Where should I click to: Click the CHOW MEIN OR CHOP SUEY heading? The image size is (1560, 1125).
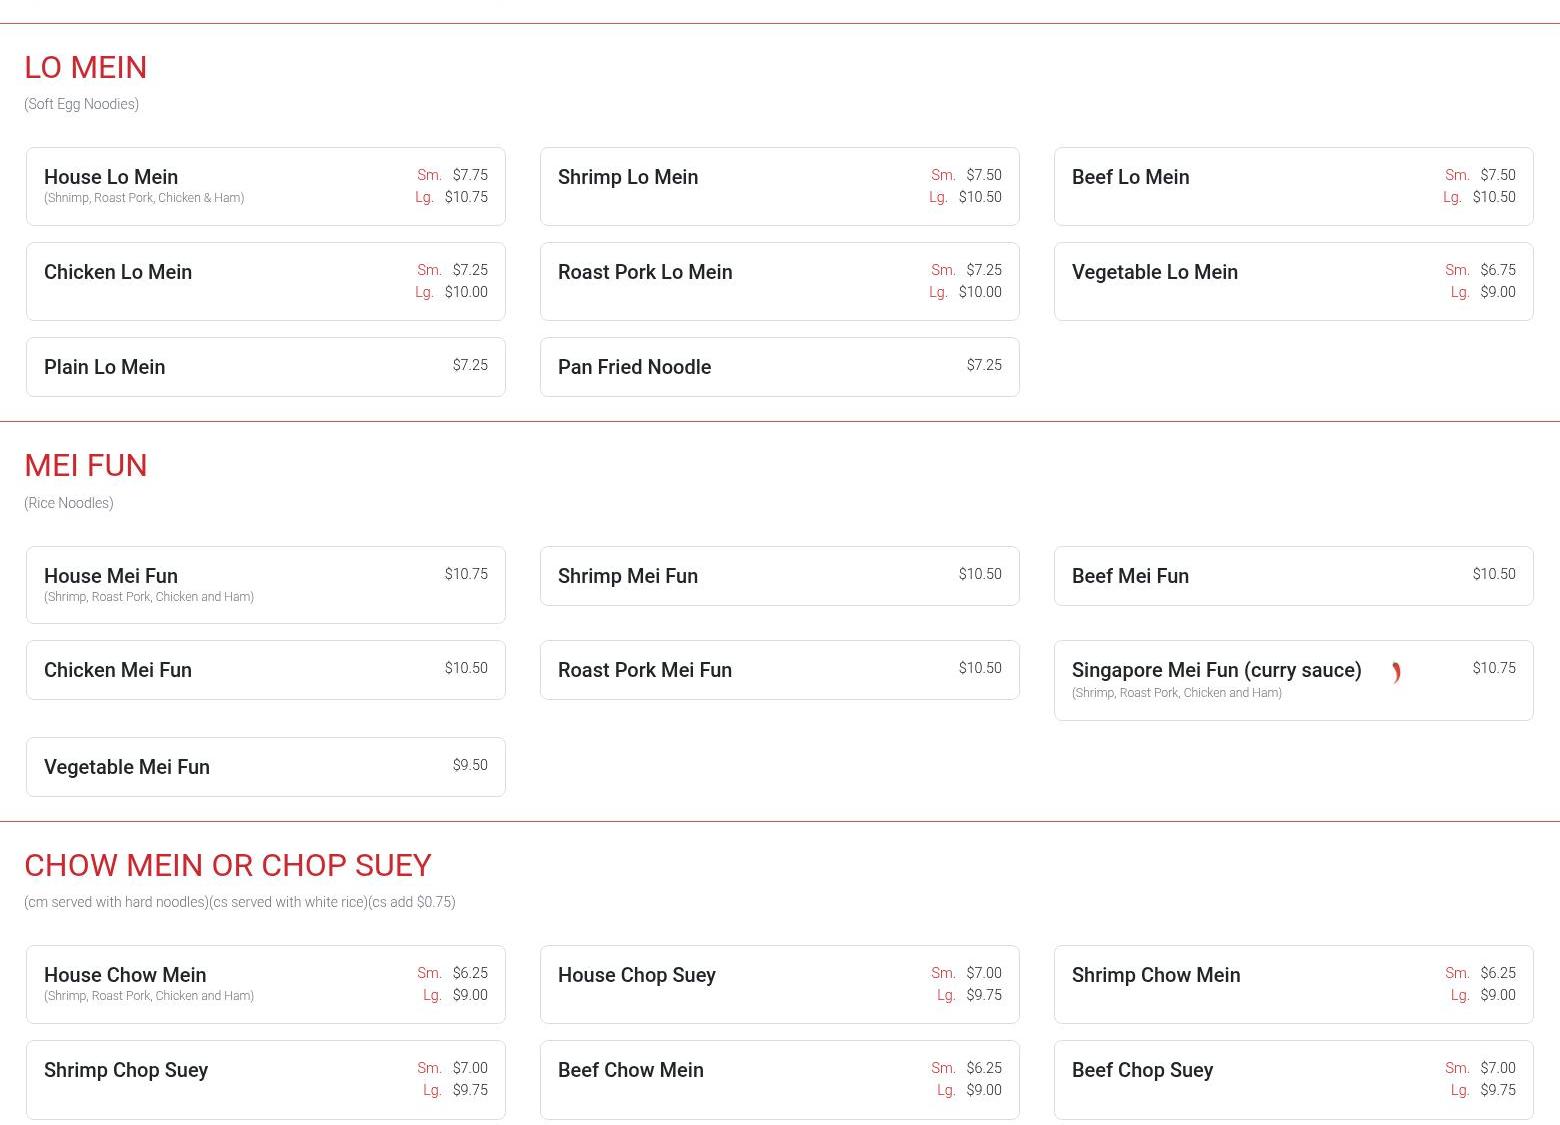(x=228, y=865)
